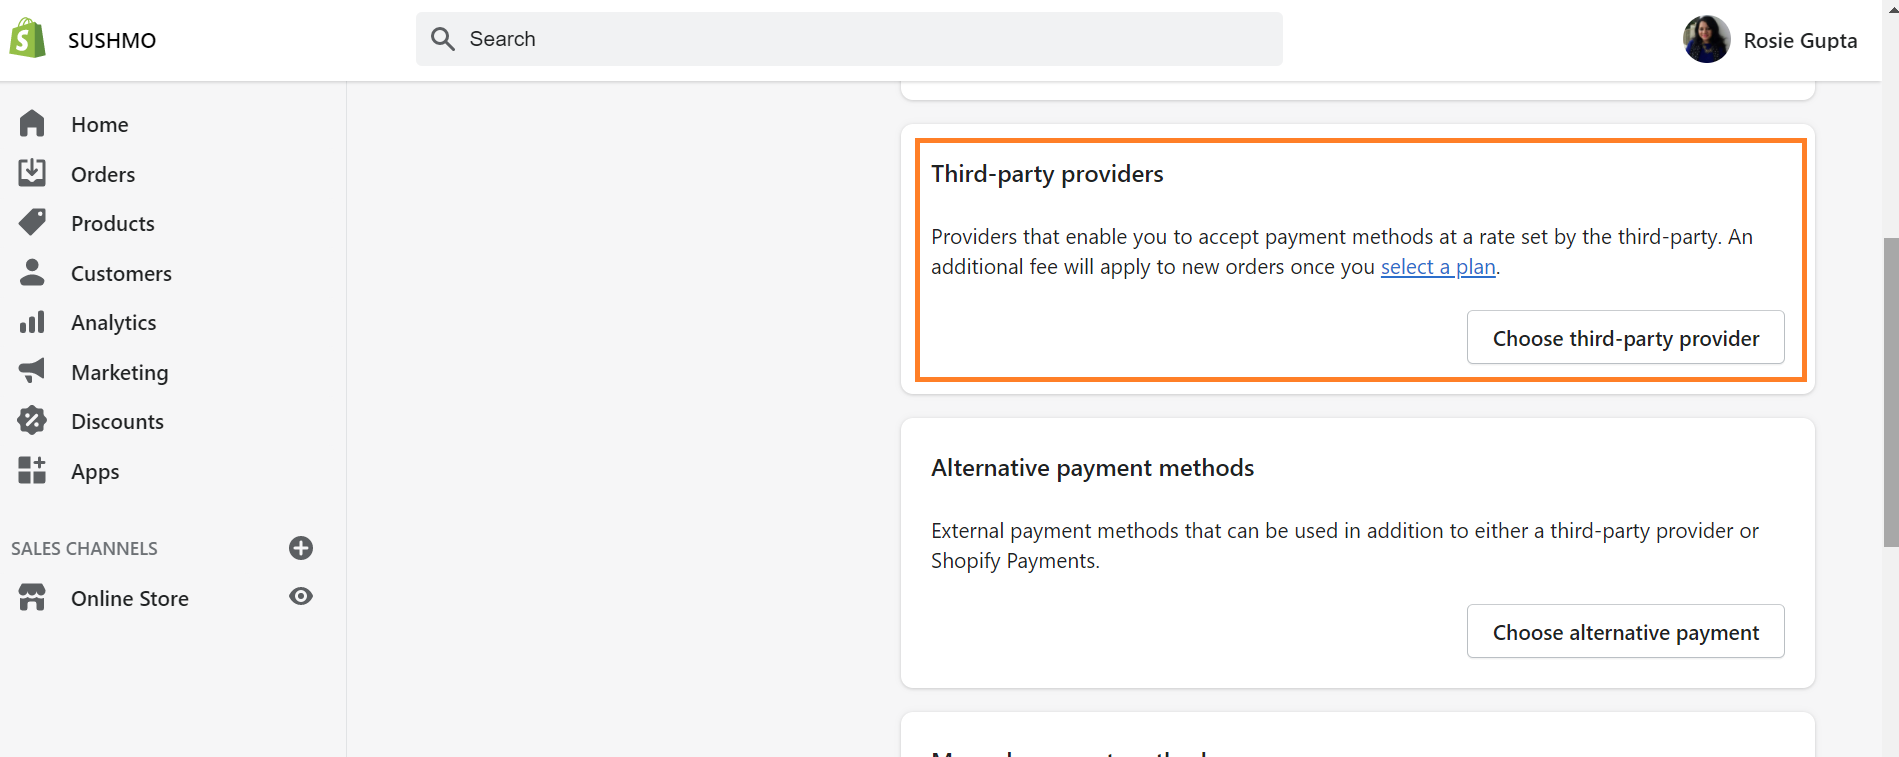Open the Orders icon
Viewport: 1899px width, 757px height.
(32, 172)
